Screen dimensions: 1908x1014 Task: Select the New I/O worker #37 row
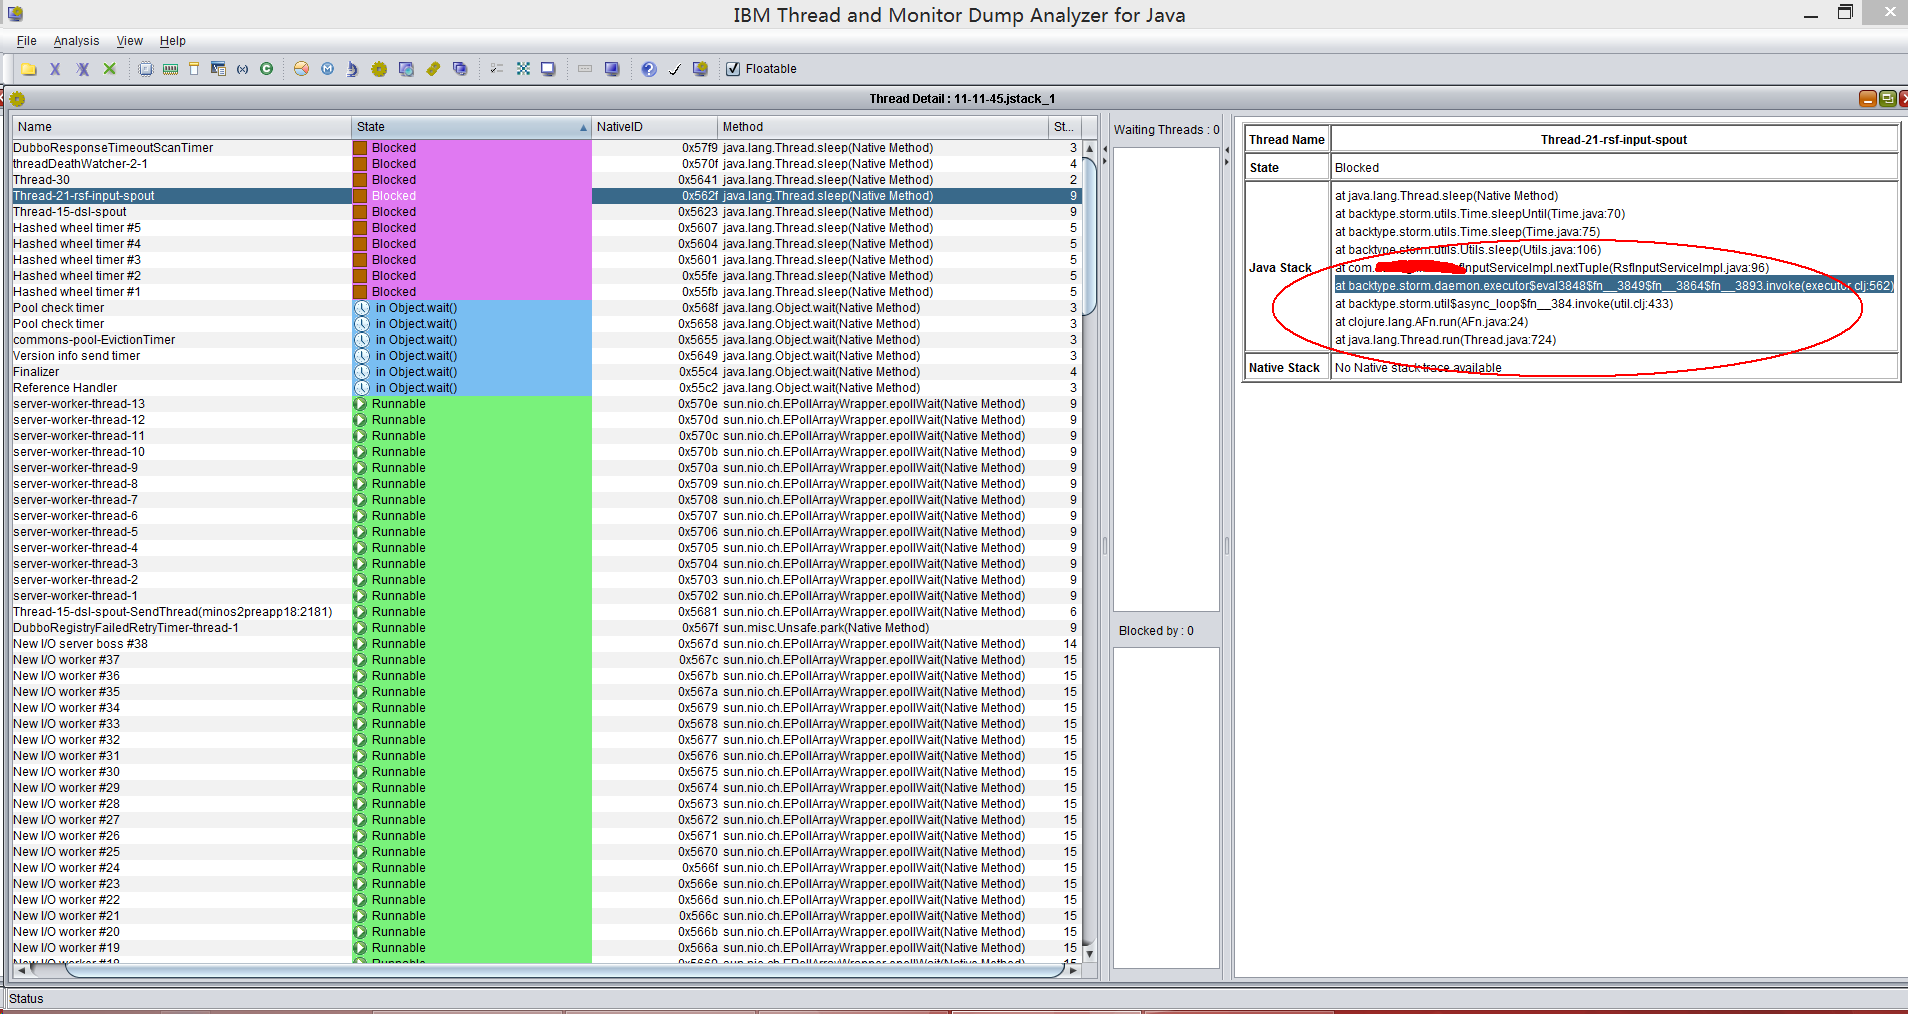point(546,660)
